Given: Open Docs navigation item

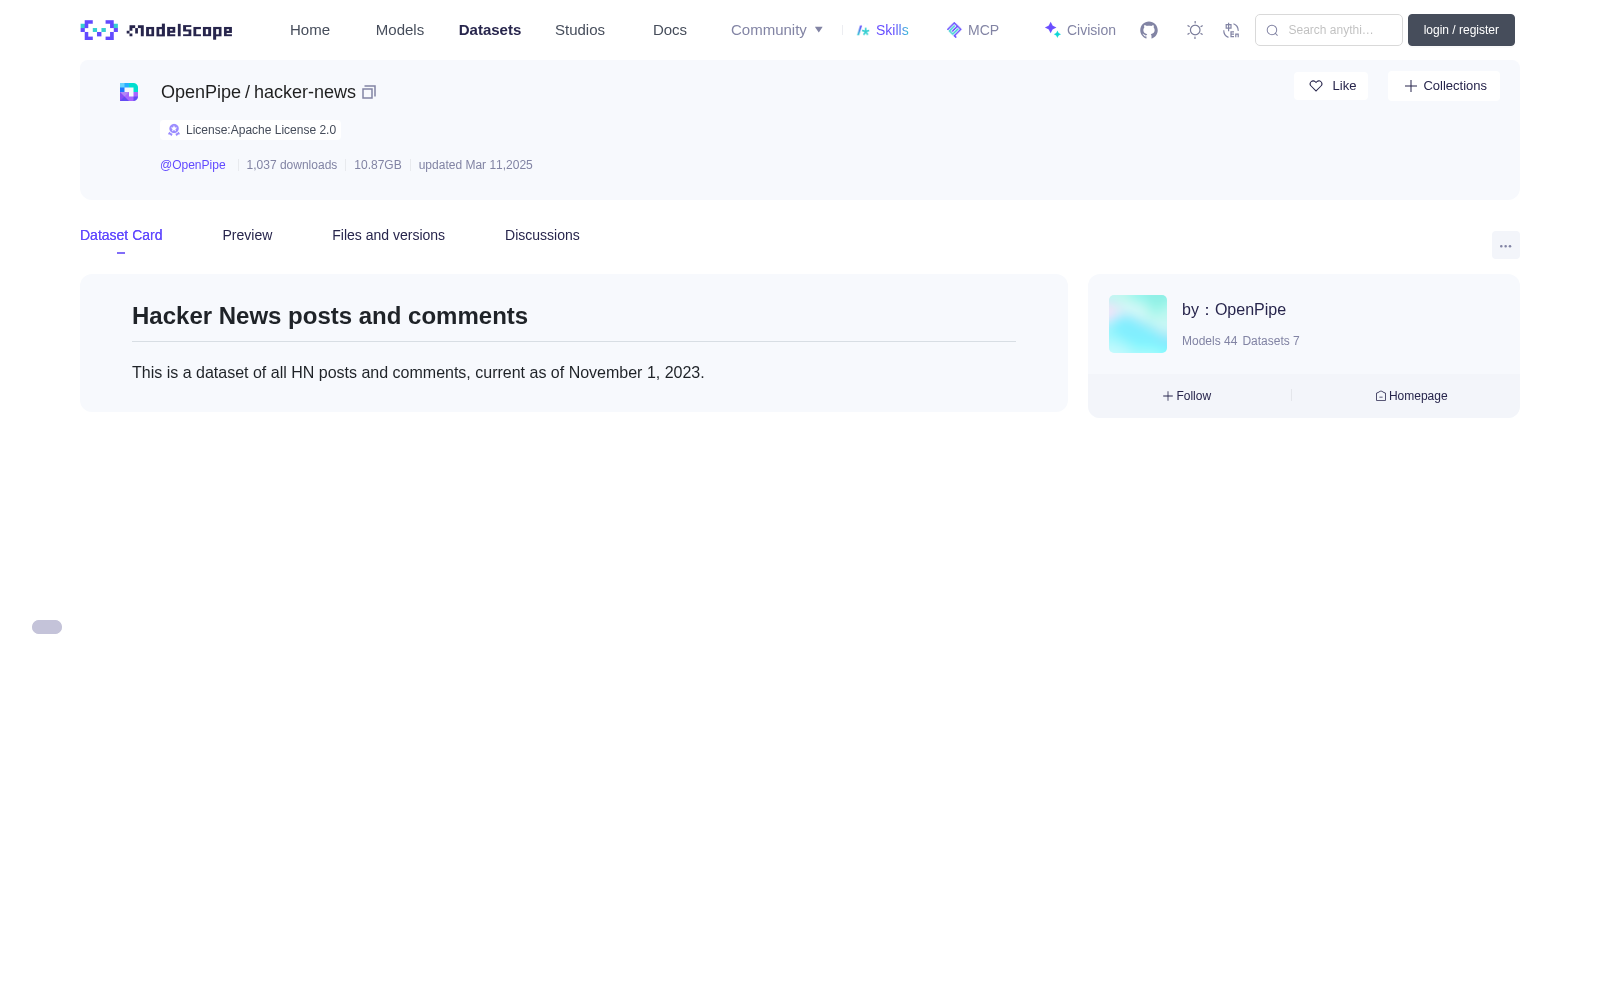Looking at the screenshot, I should tap(670, 30).
